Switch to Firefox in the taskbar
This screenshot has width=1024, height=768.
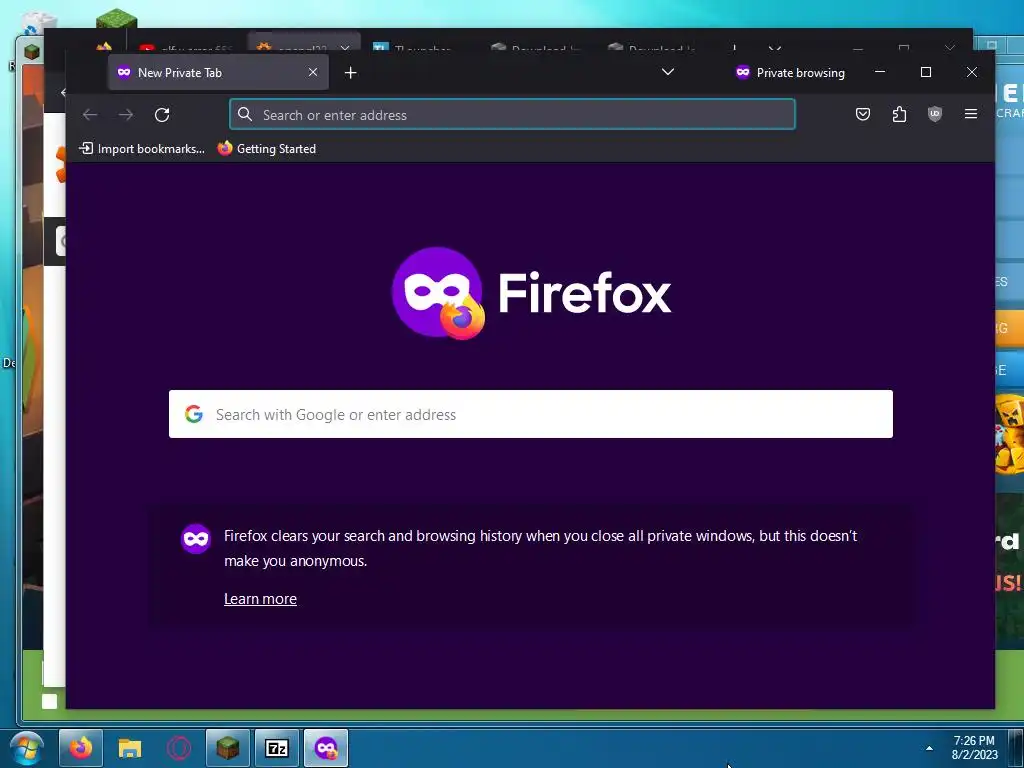coord(81,748)
